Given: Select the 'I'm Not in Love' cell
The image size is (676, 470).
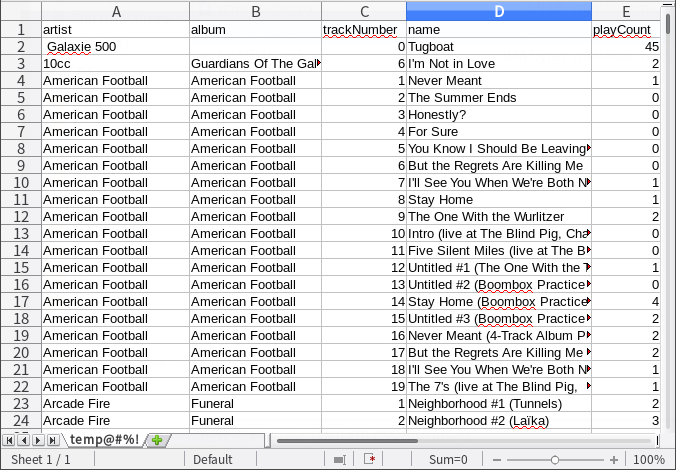Looking at the screenshot, I should (499, 63).
